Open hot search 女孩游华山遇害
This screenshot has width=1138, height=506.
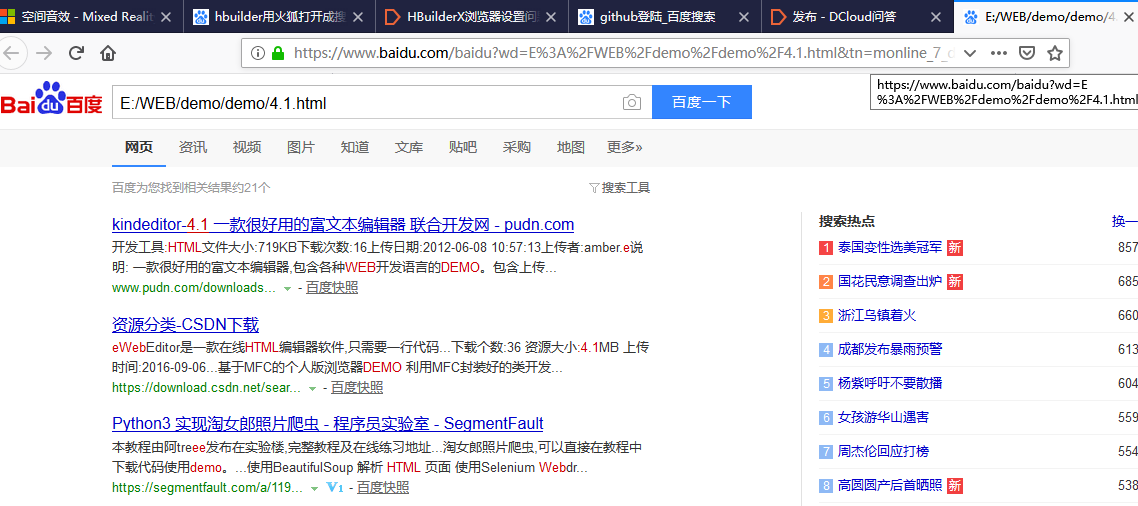pos(883,417)
